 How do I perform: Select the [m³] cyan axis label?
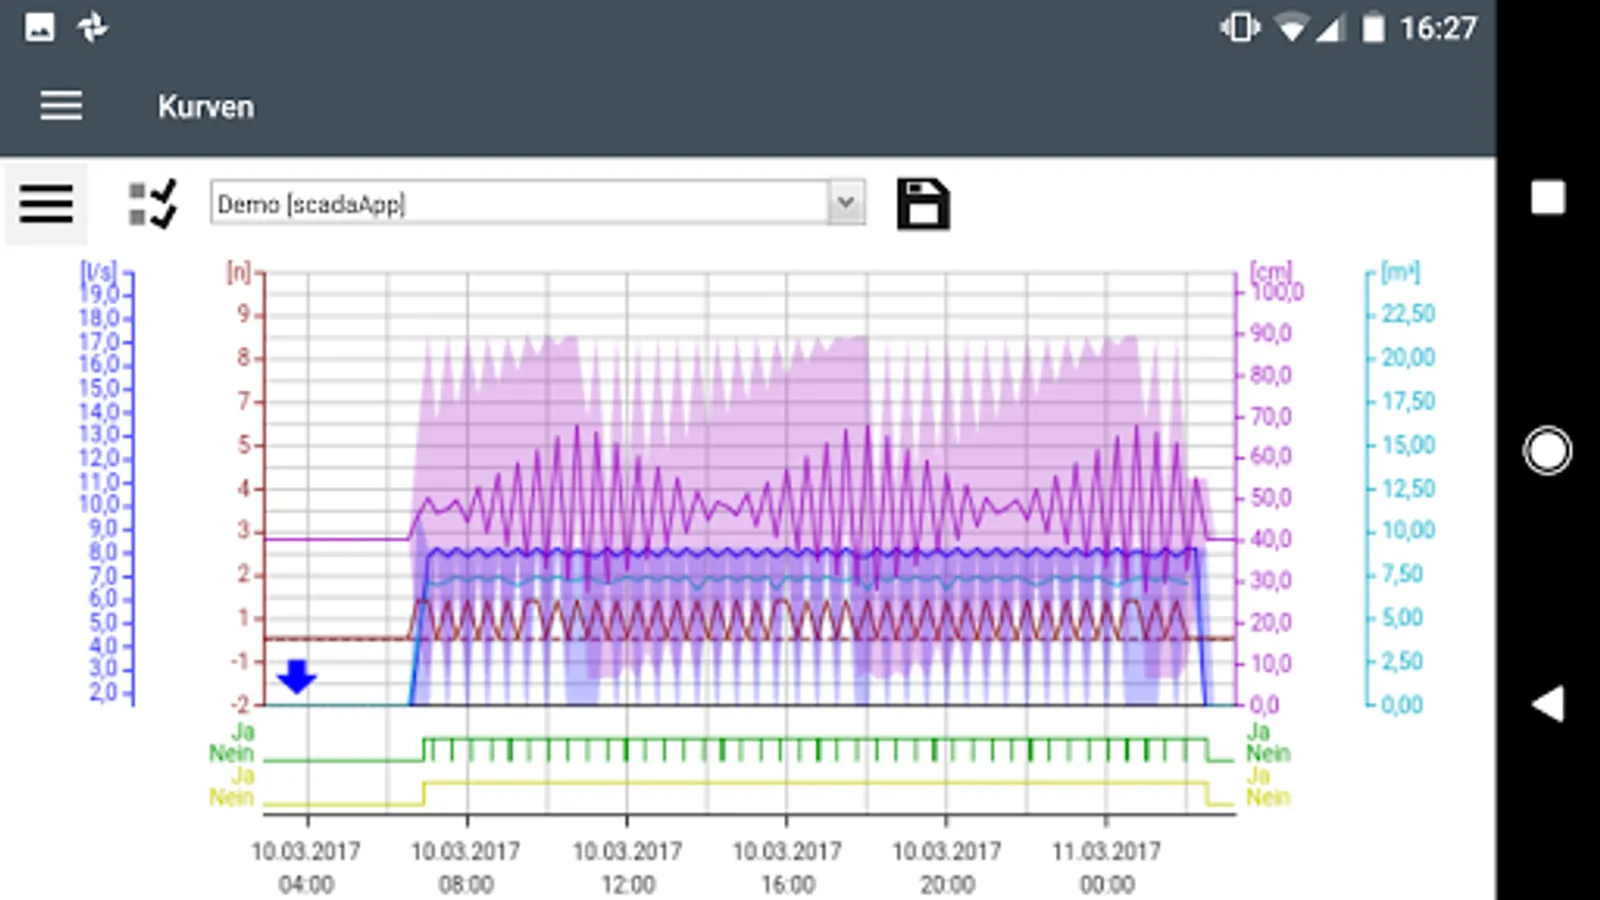(x=1400, y=271)
